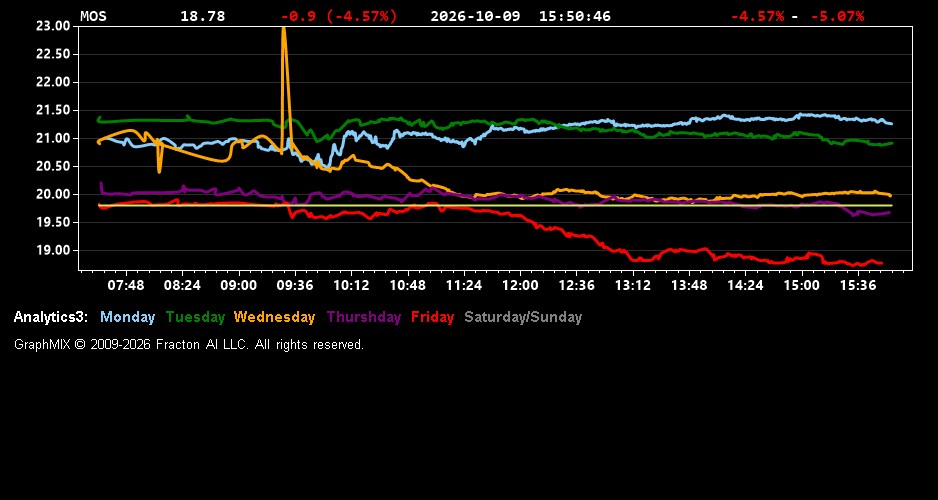The image size is (938, 500).
Task: Click the last price 18.78
Action: click(203, 16)
